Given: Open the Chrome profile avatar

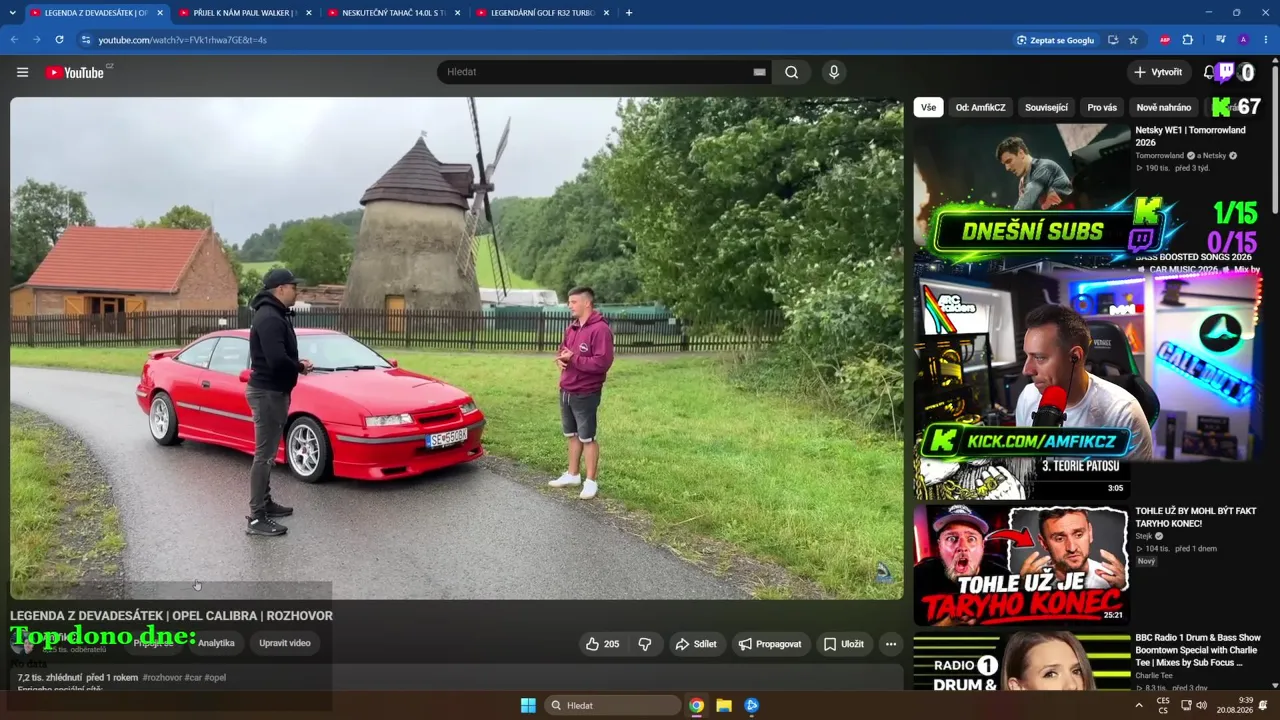Looking at the screenshot, I should tap(1243, 40).
